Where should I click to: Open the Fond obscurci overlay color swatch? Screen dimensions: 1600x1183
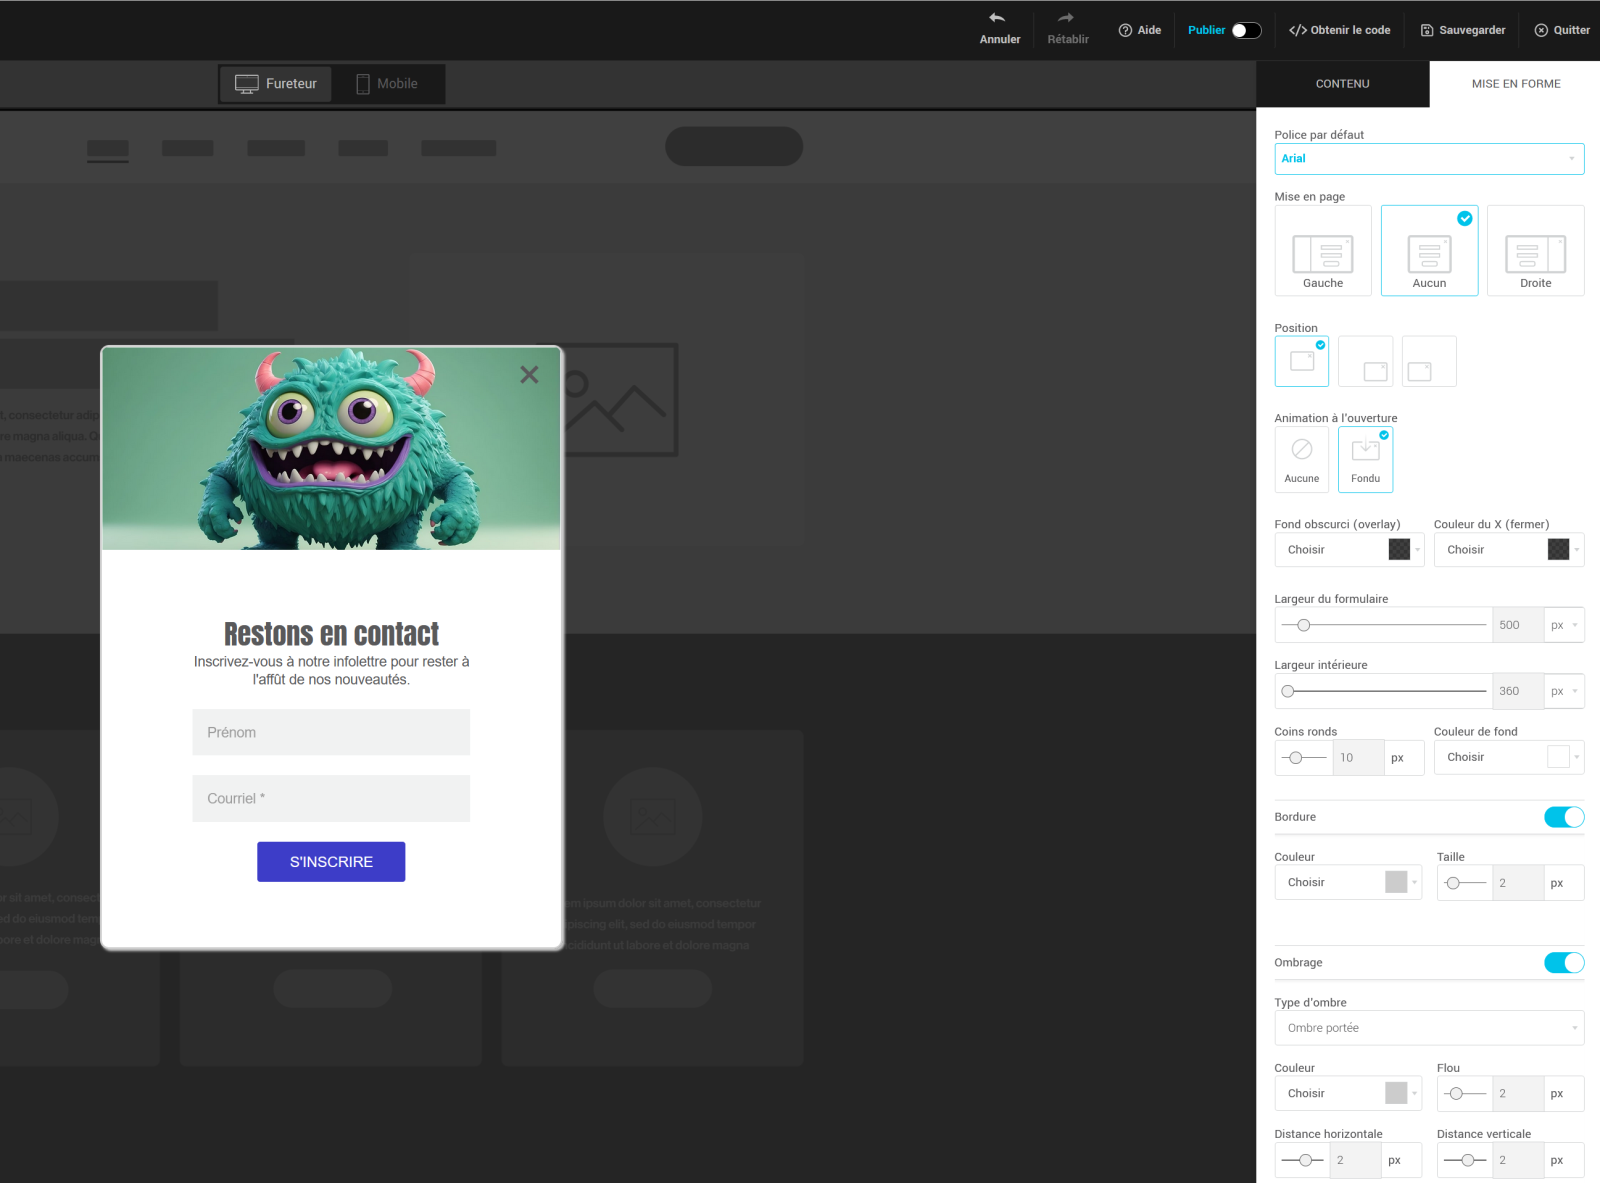[1399, 550]
